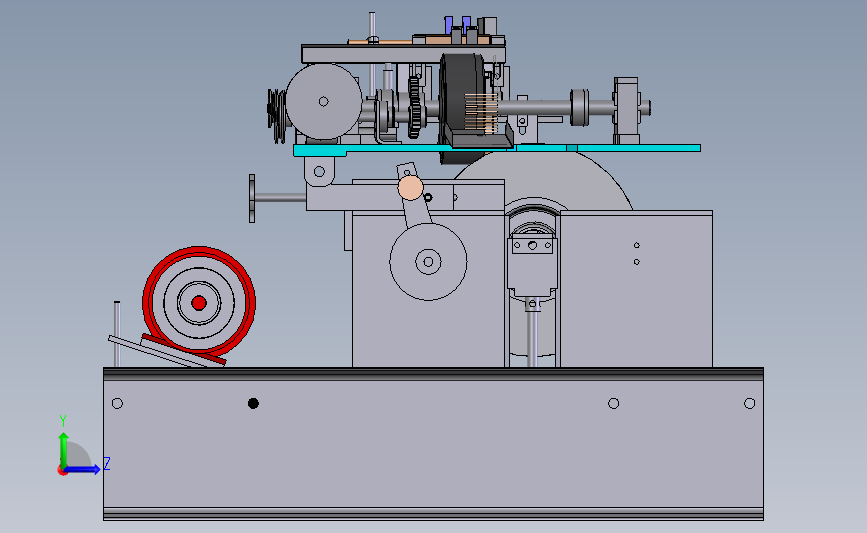Click the large gray base frame panel
This screenshot has width=867, height=533.
[434, 444]
